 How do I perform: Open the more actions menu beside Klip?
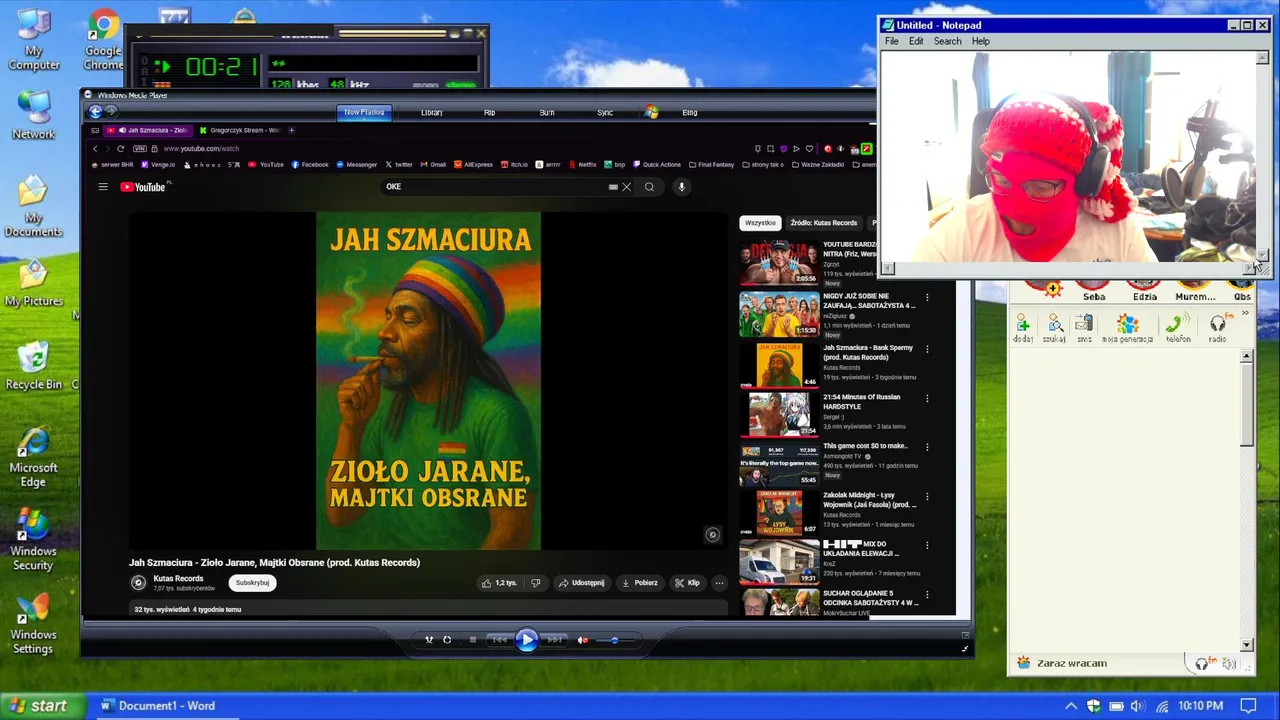pos(719,583)
